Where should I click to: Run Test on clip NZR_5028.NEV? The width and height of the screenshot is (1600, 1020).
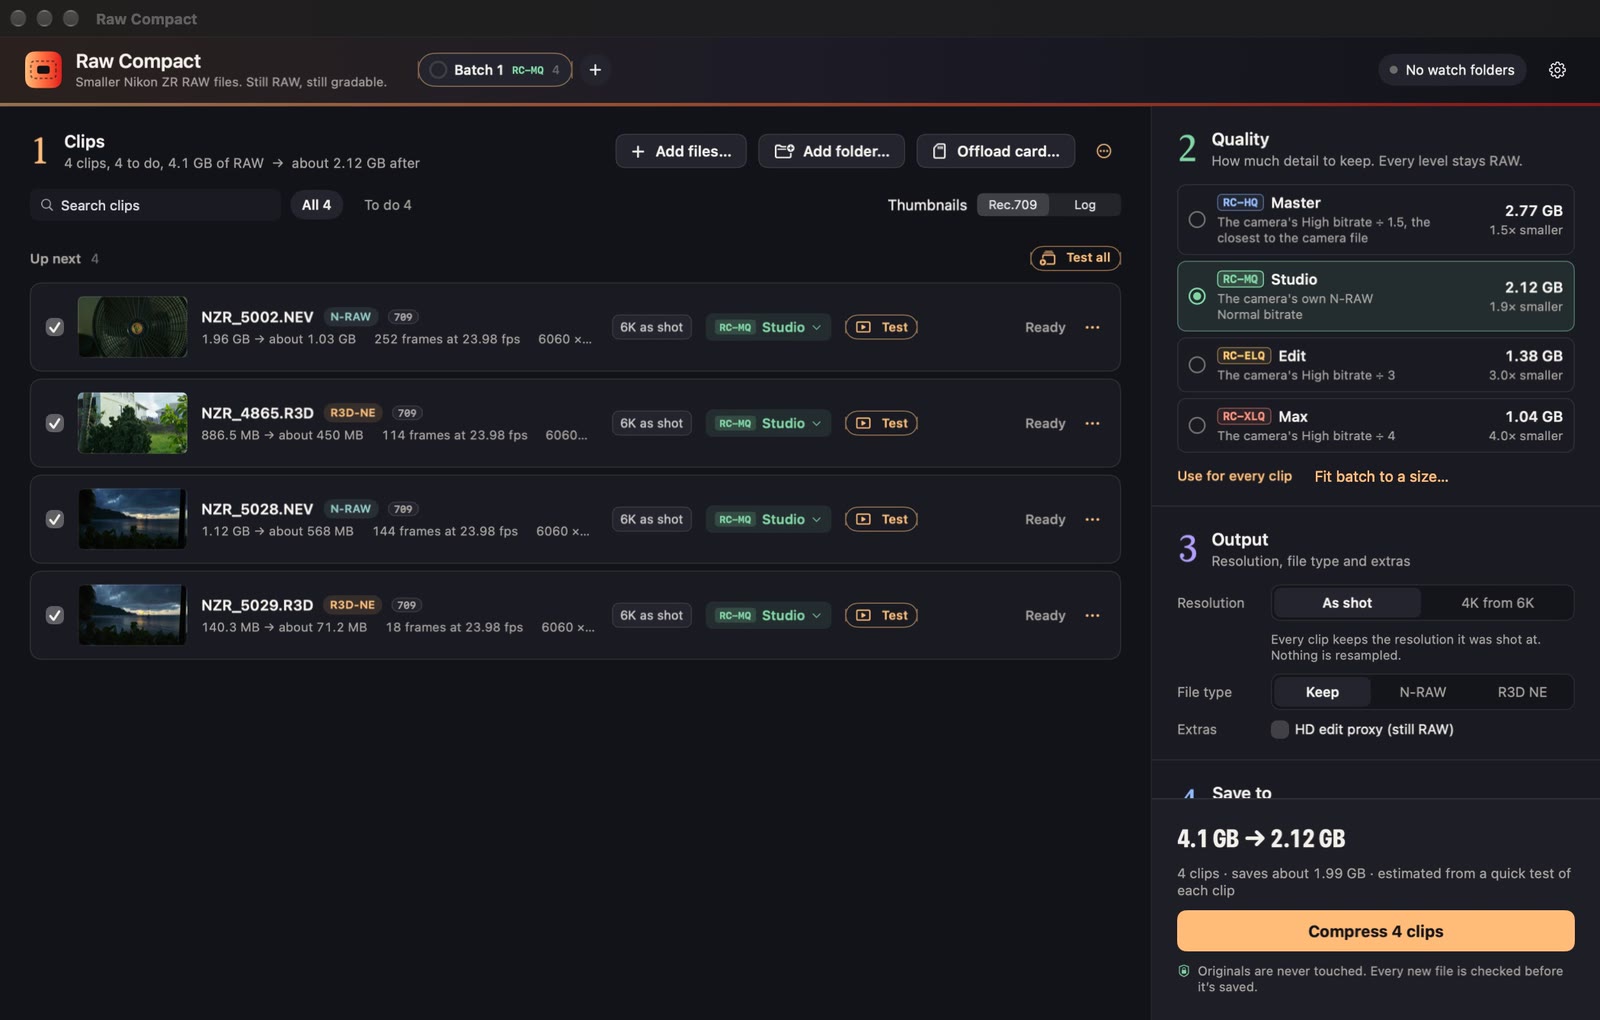pos(881,519)
